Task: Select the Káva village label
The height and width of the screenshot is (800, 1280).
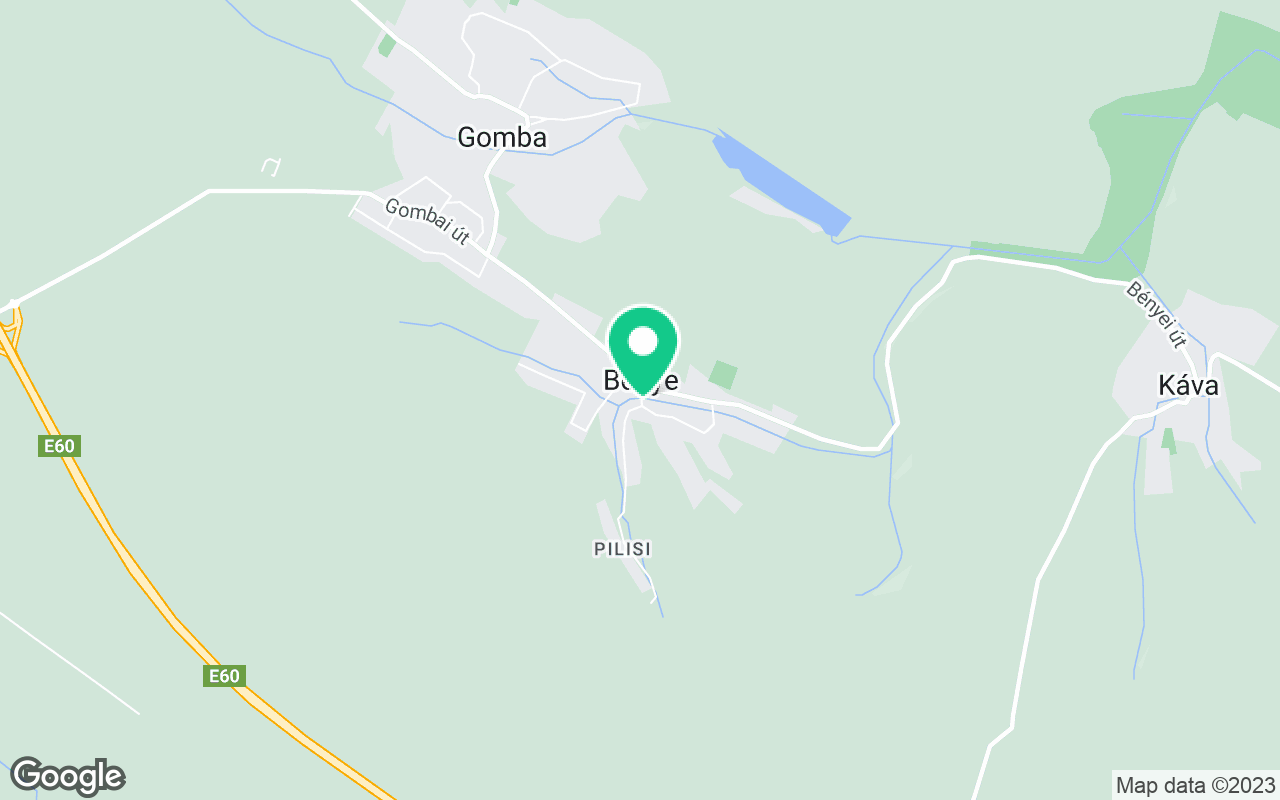Action: pyautogui.click(x=1188, y=385)
